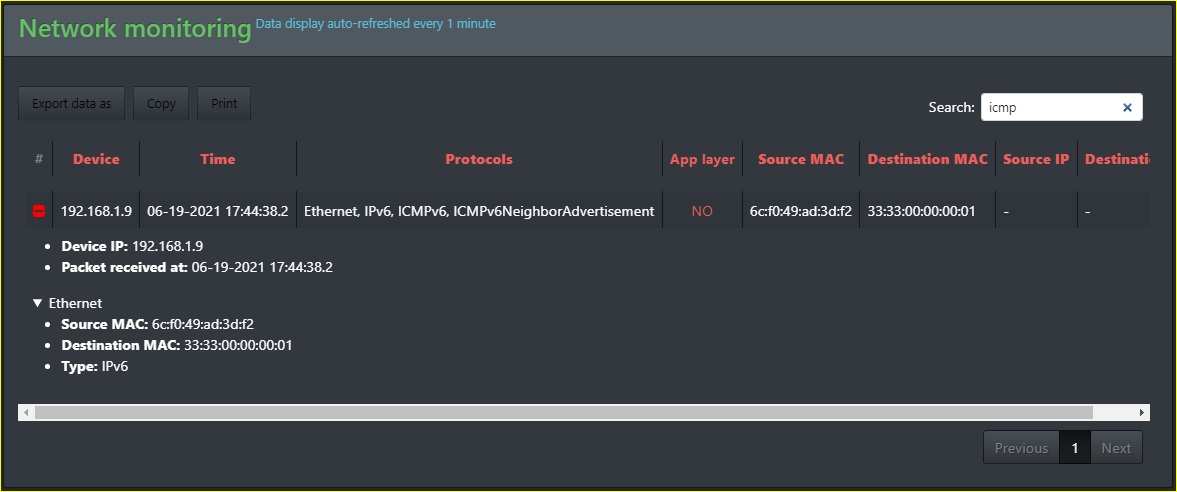Image resolution: width=1177 pixels, height=492 pixels.
Task: Sort by Destination MAC column header
Action: pyautogui.click(x=928, y=159)
